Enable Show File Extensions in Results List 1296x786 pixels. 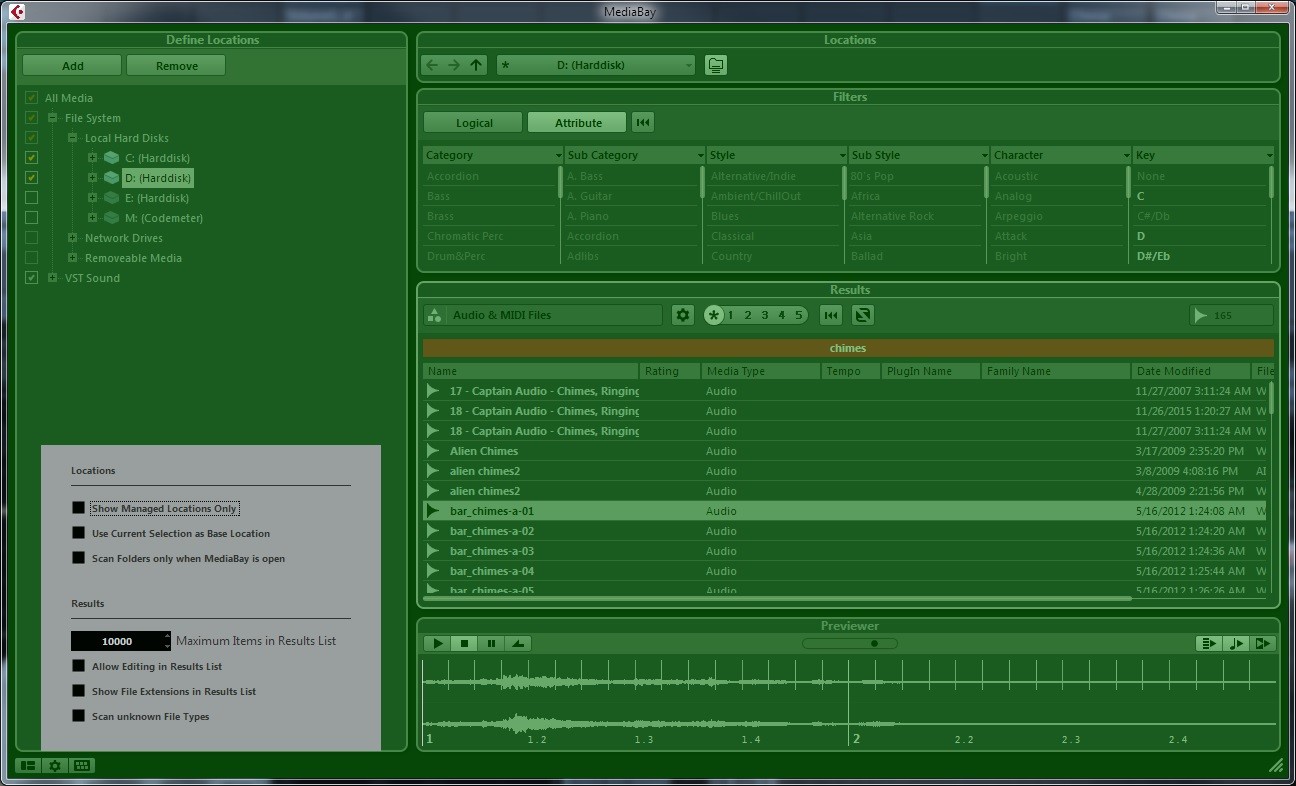pos(79,691)
